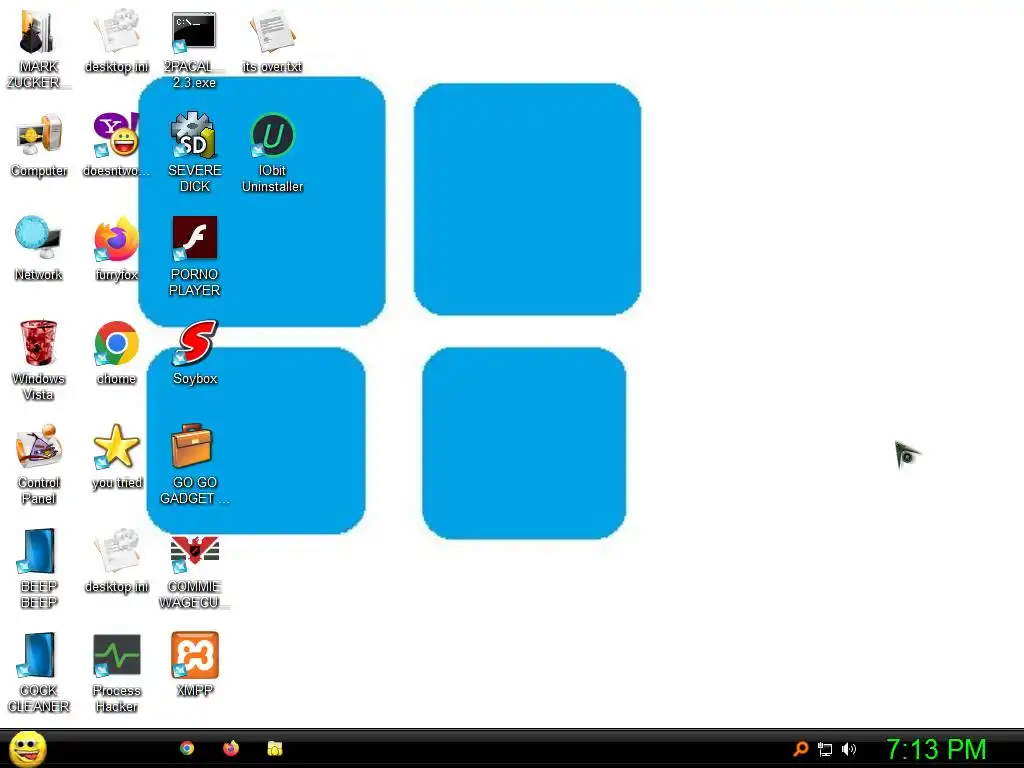Click Firefox icon in the taskbar
The width and height of the screenshot is (1024, 768).
231,748
